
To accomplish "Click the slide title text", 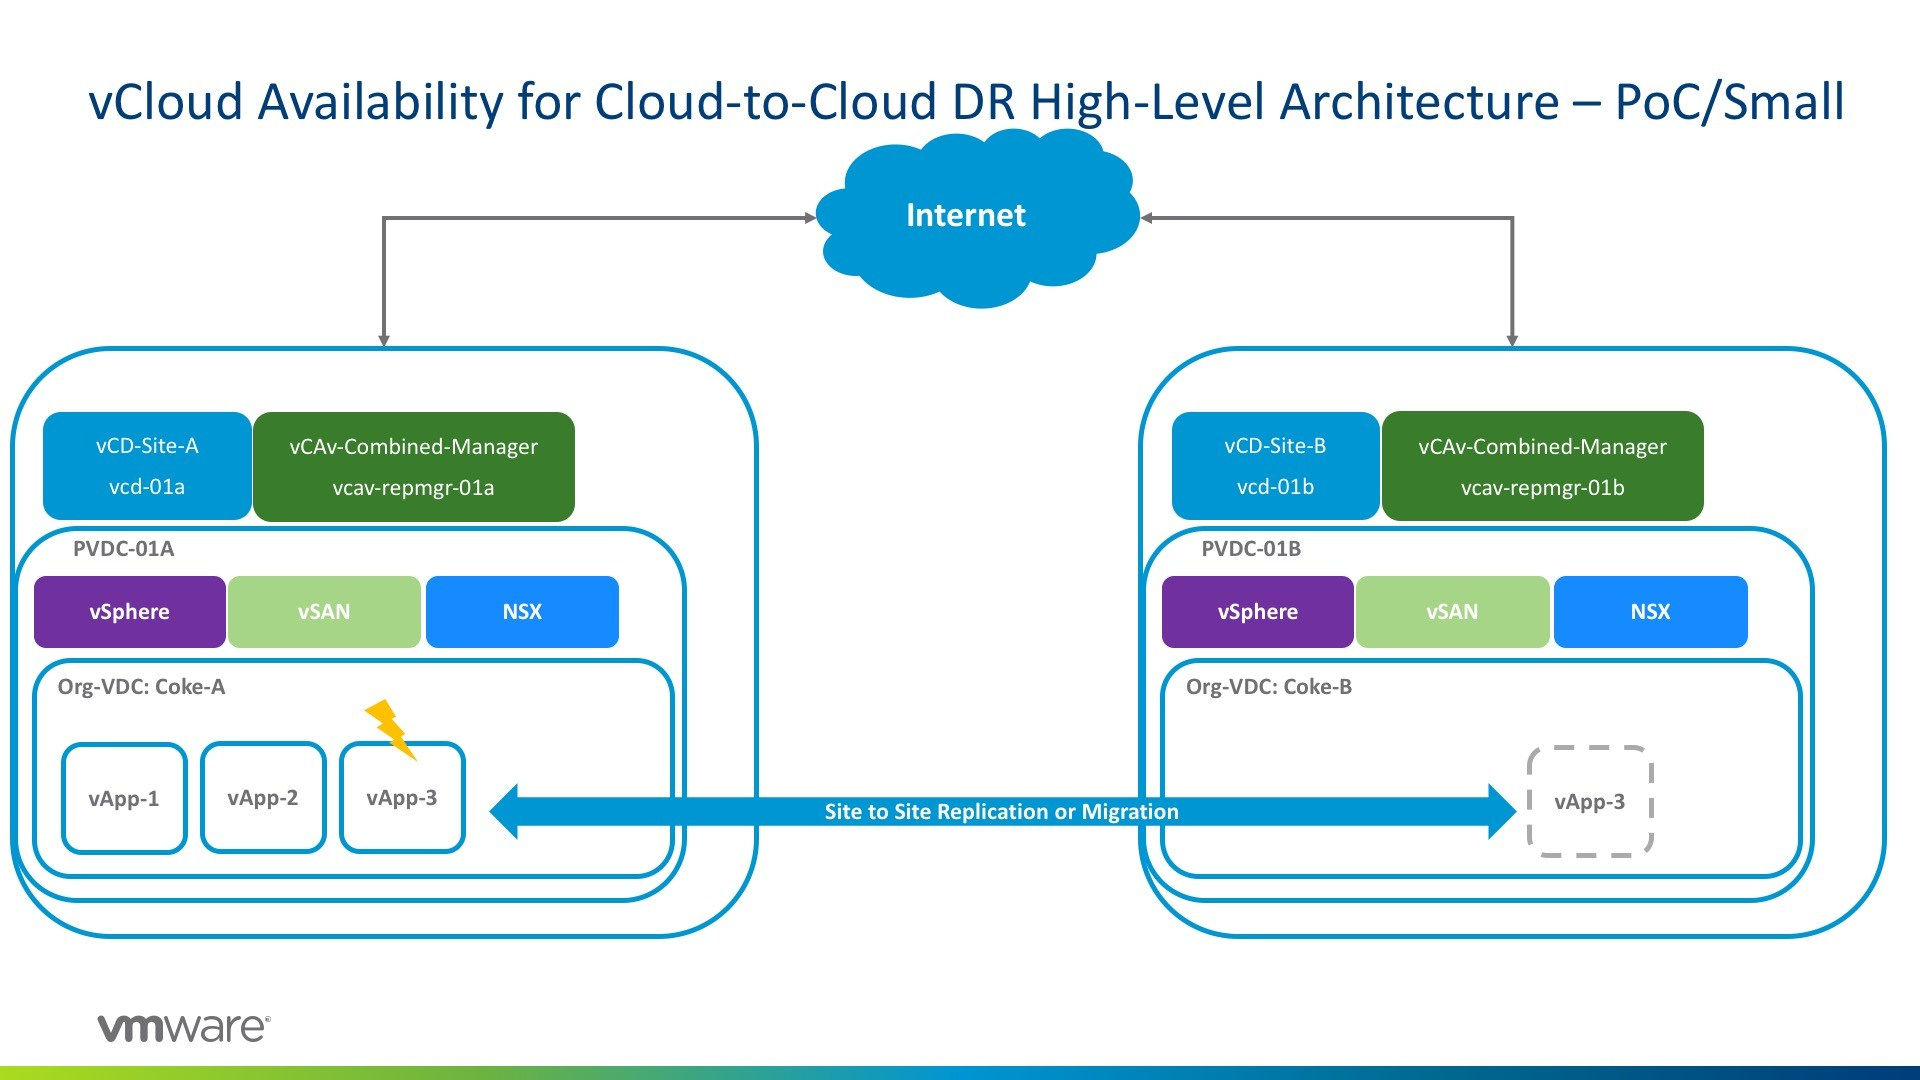I will [x=966, y=102].
